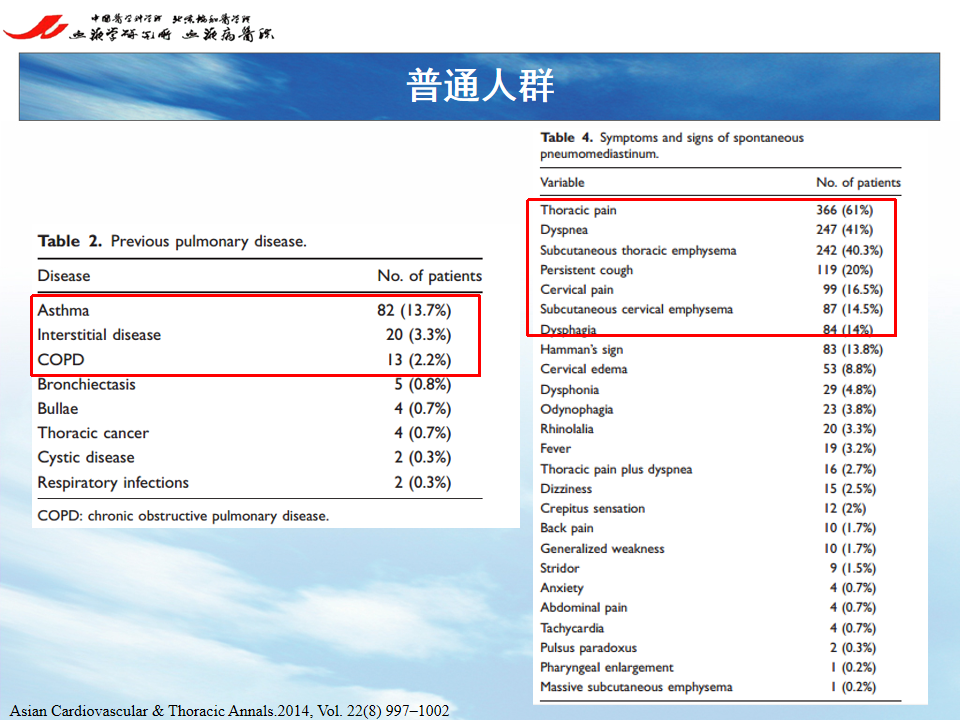Click the 'Asthma' row label
Viewport: 960px width, 720px height.
63,310
